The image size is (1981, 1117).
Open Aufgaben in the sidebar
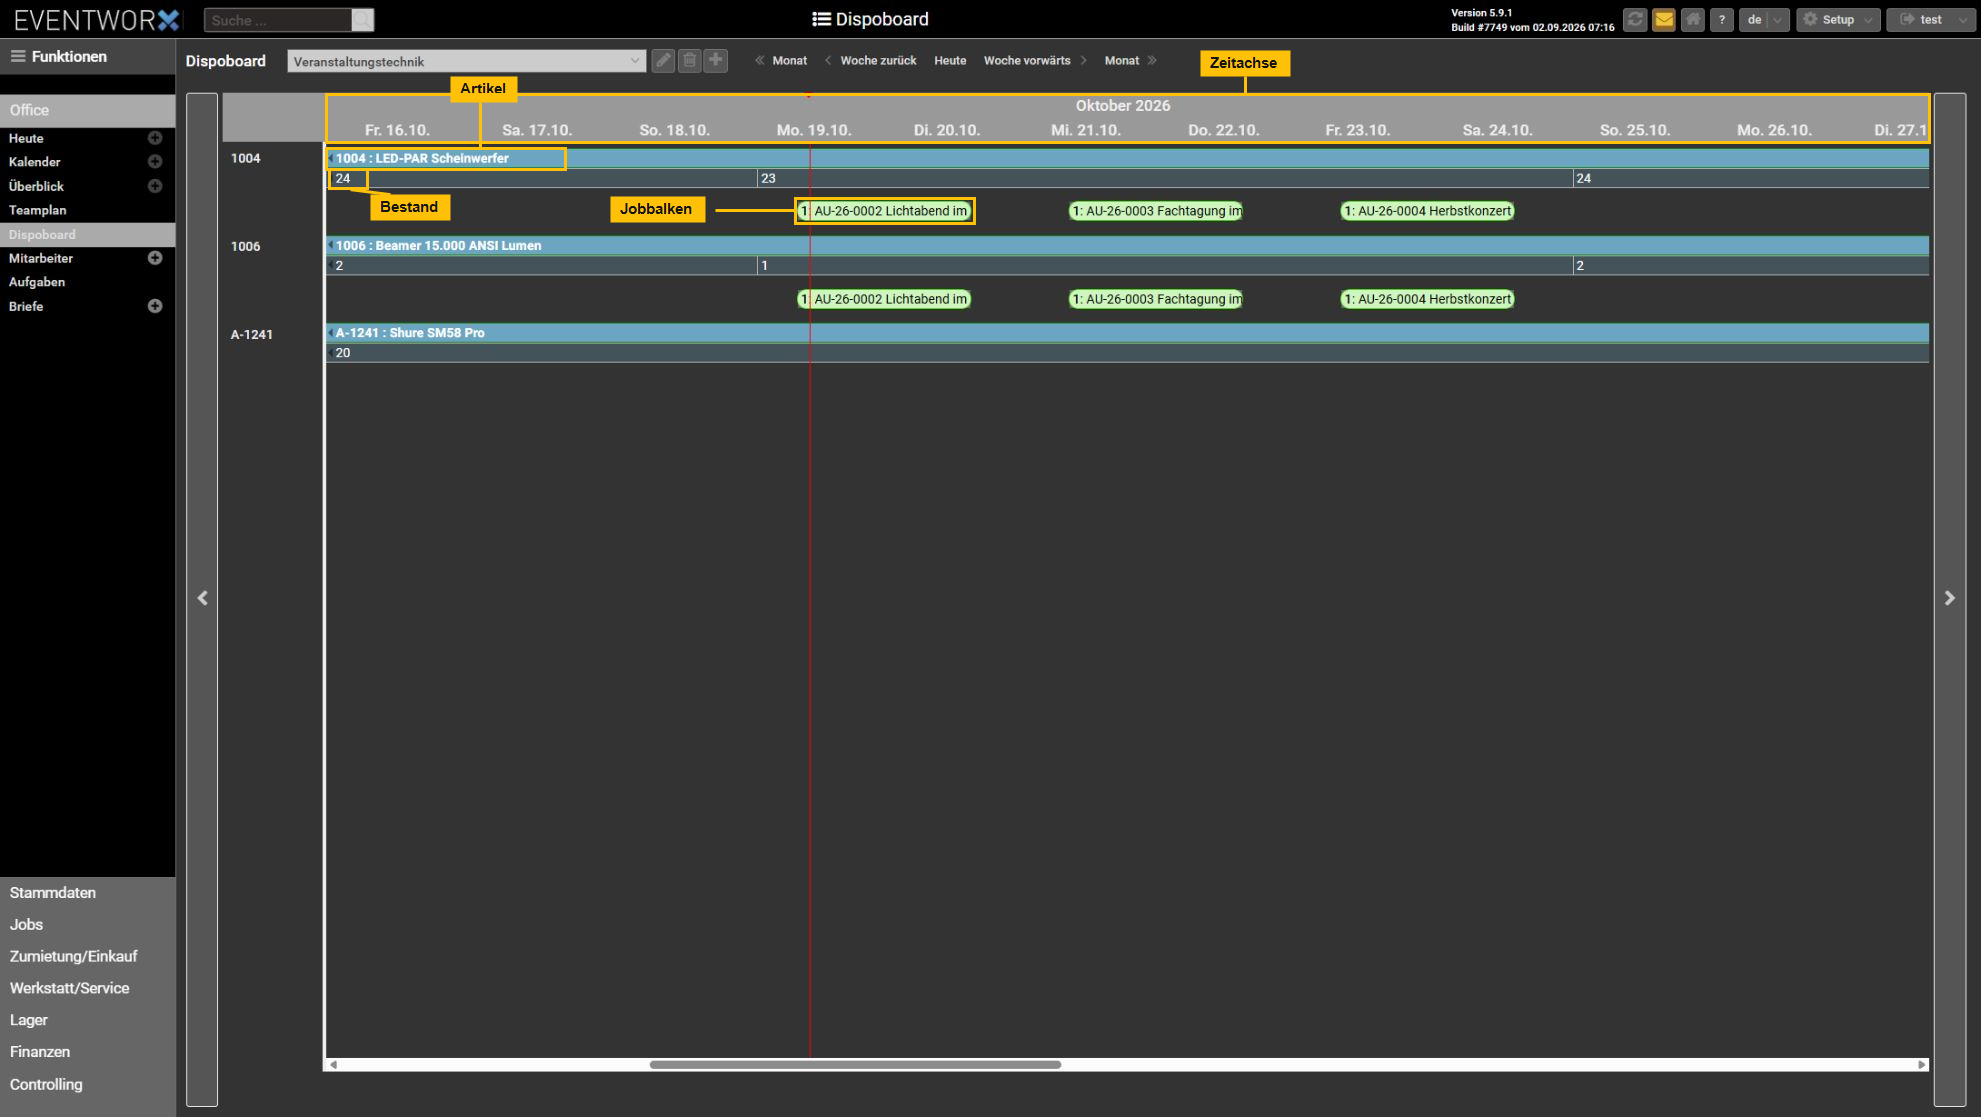37,282
